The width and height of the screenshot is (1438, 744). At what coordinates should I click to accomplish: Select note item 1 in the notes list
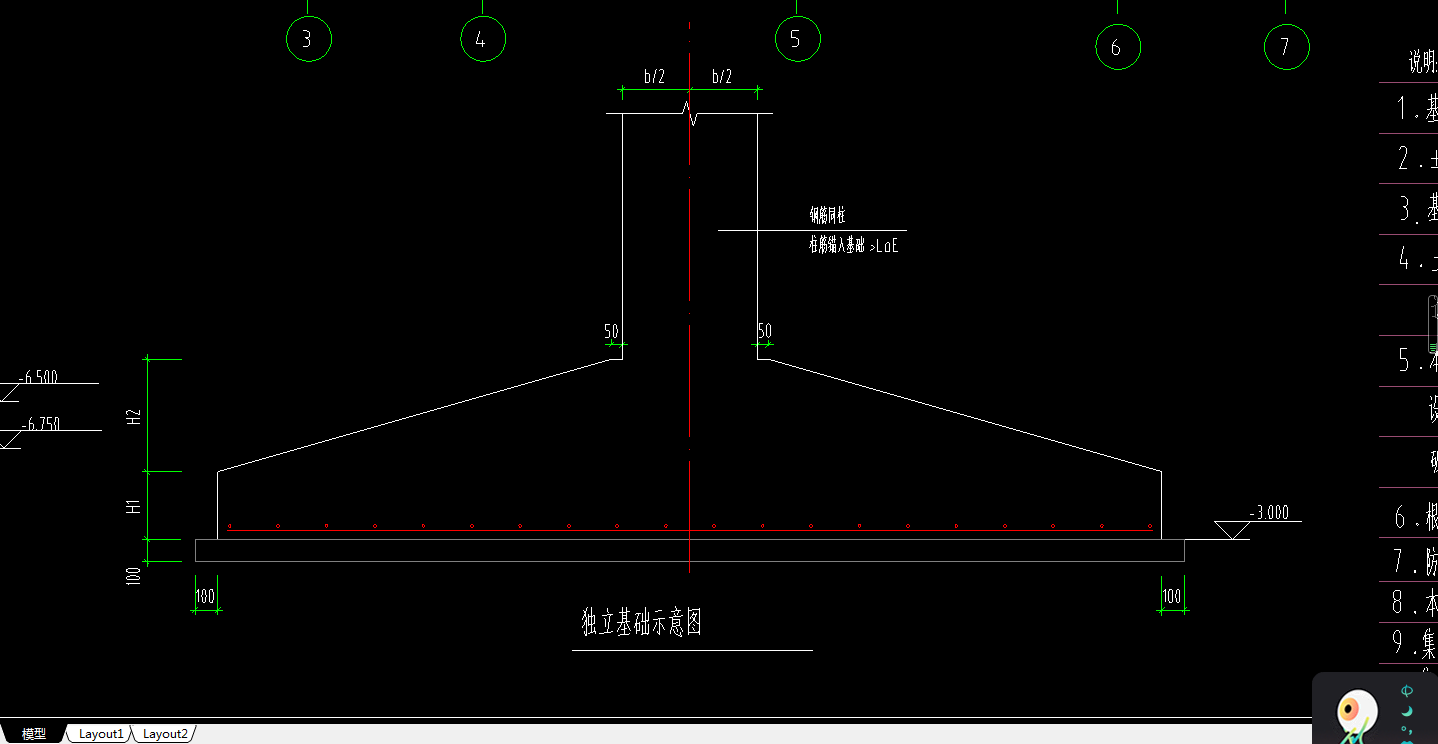1417,109
